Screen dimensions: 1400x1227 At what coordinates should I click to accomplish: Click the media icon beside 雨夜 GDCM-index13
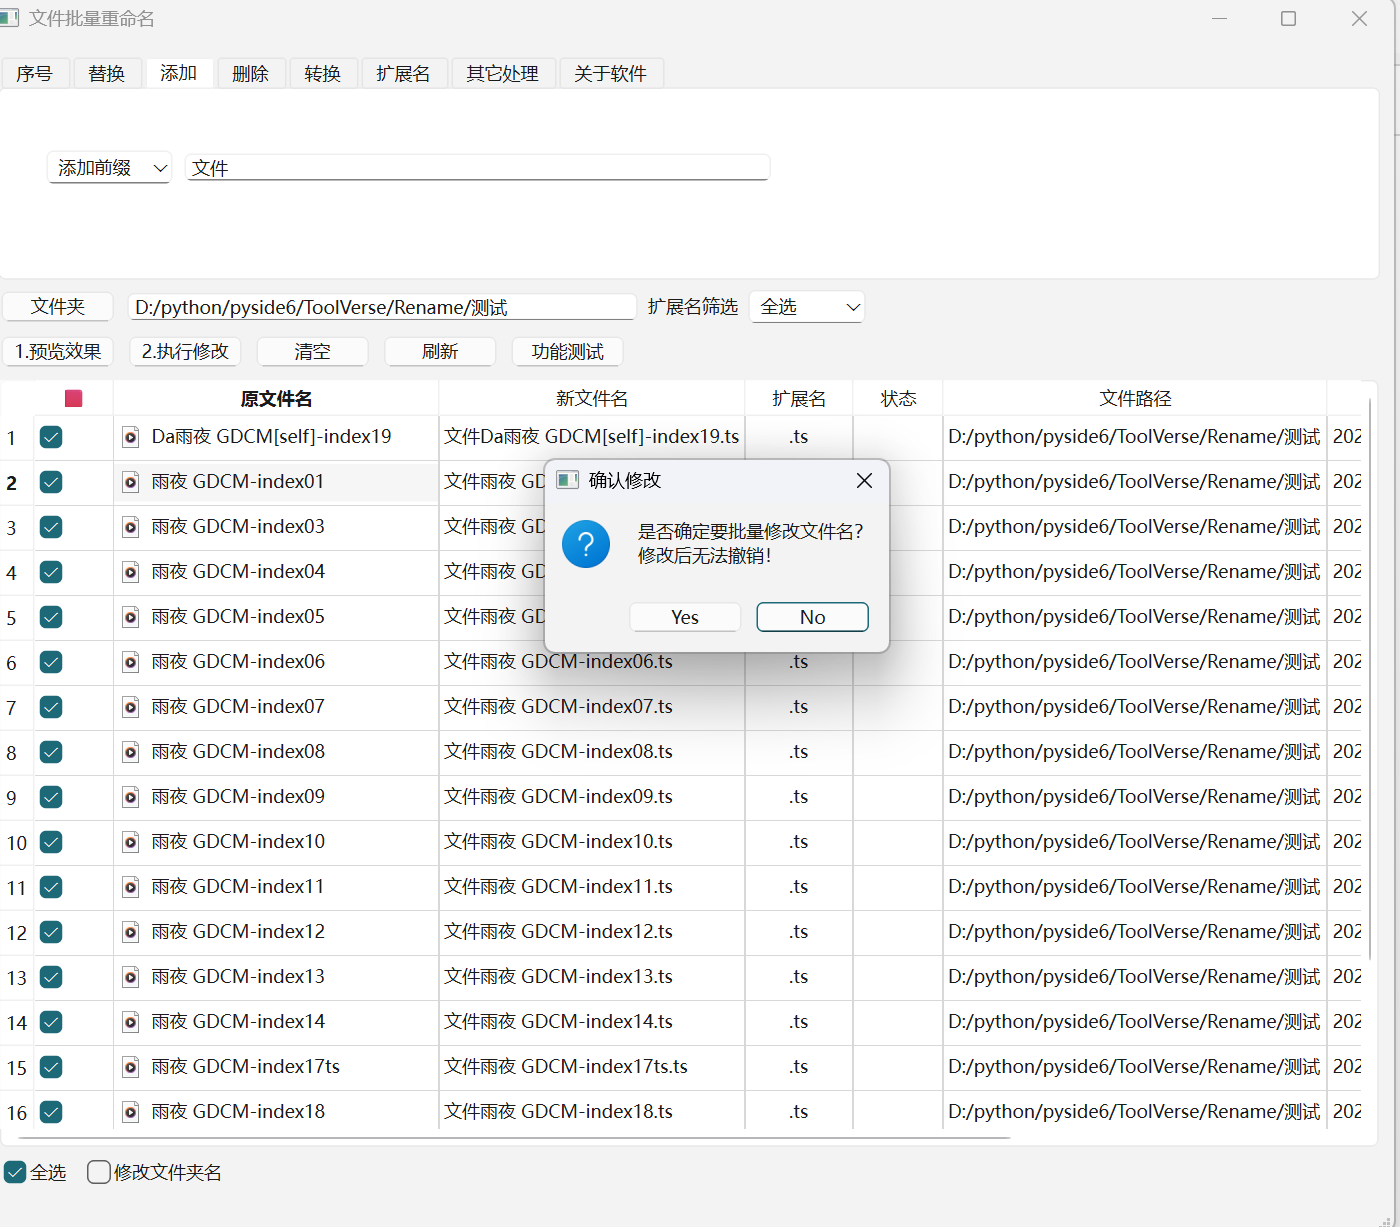(131, 977)
